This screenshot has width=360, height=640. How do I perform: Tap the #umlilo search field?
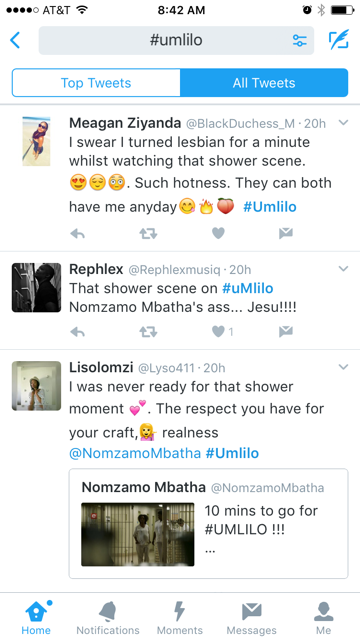(x=176, y=40)
